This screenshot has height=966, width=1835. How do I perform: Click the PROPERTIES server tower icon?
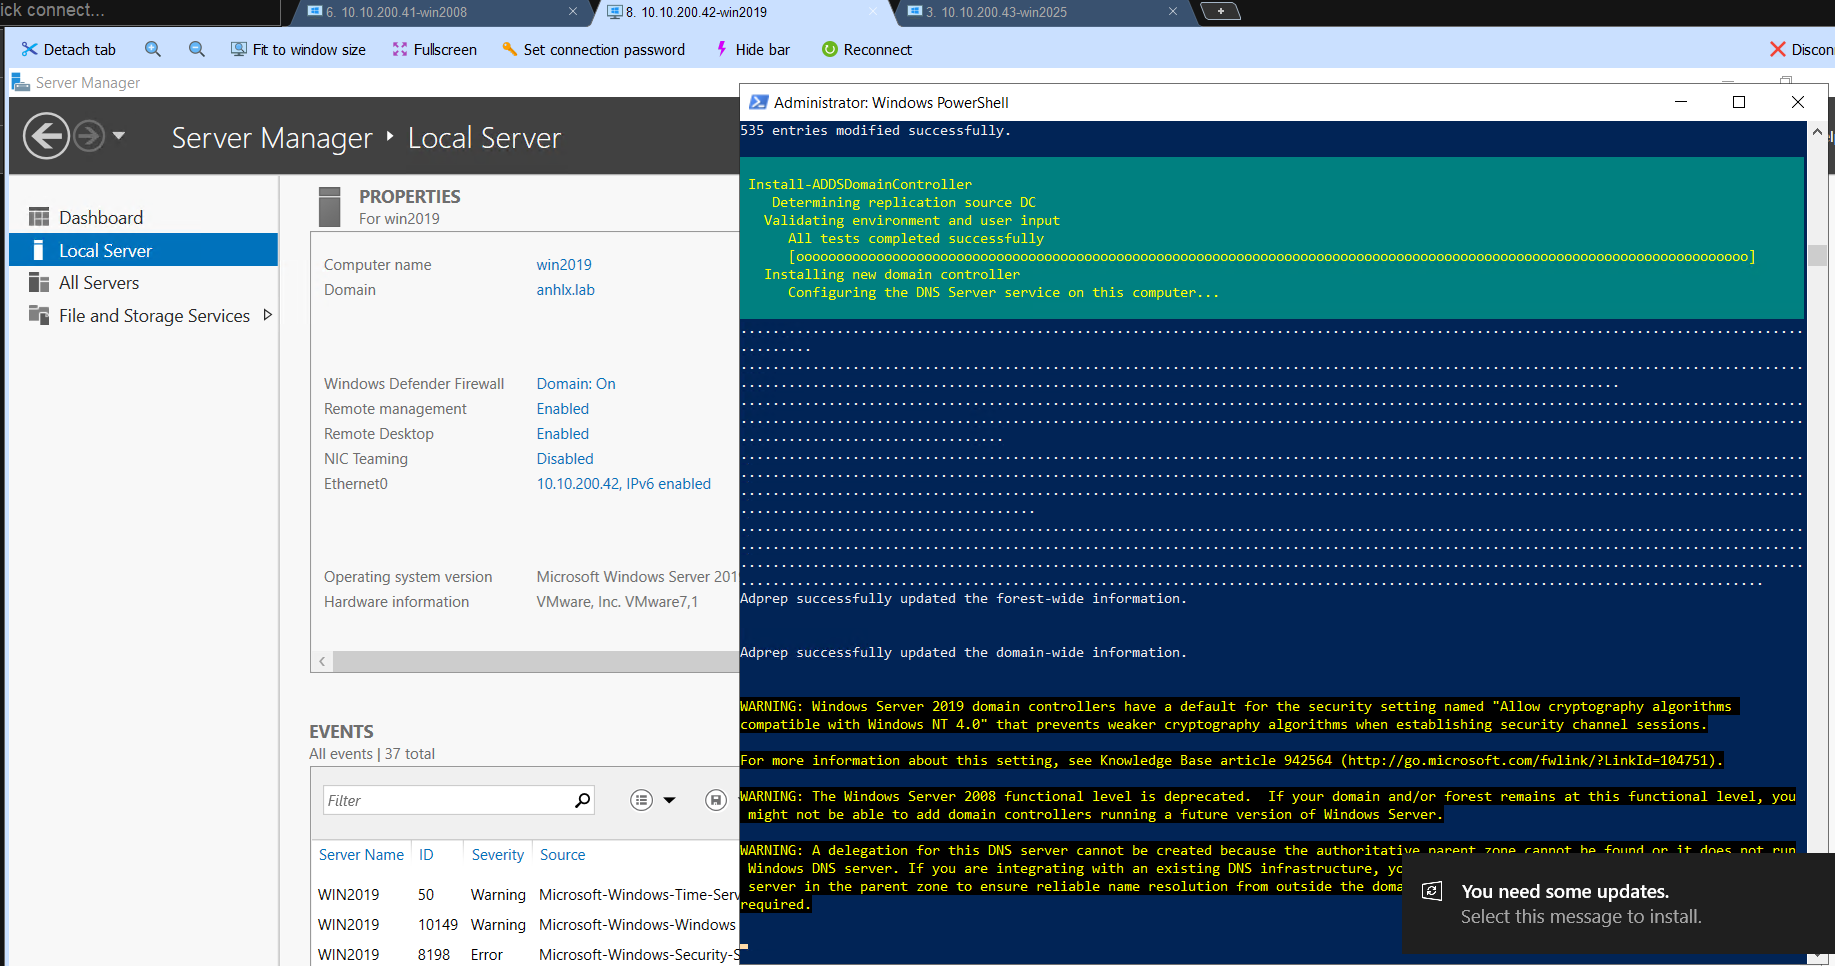(x=329, y=207)
